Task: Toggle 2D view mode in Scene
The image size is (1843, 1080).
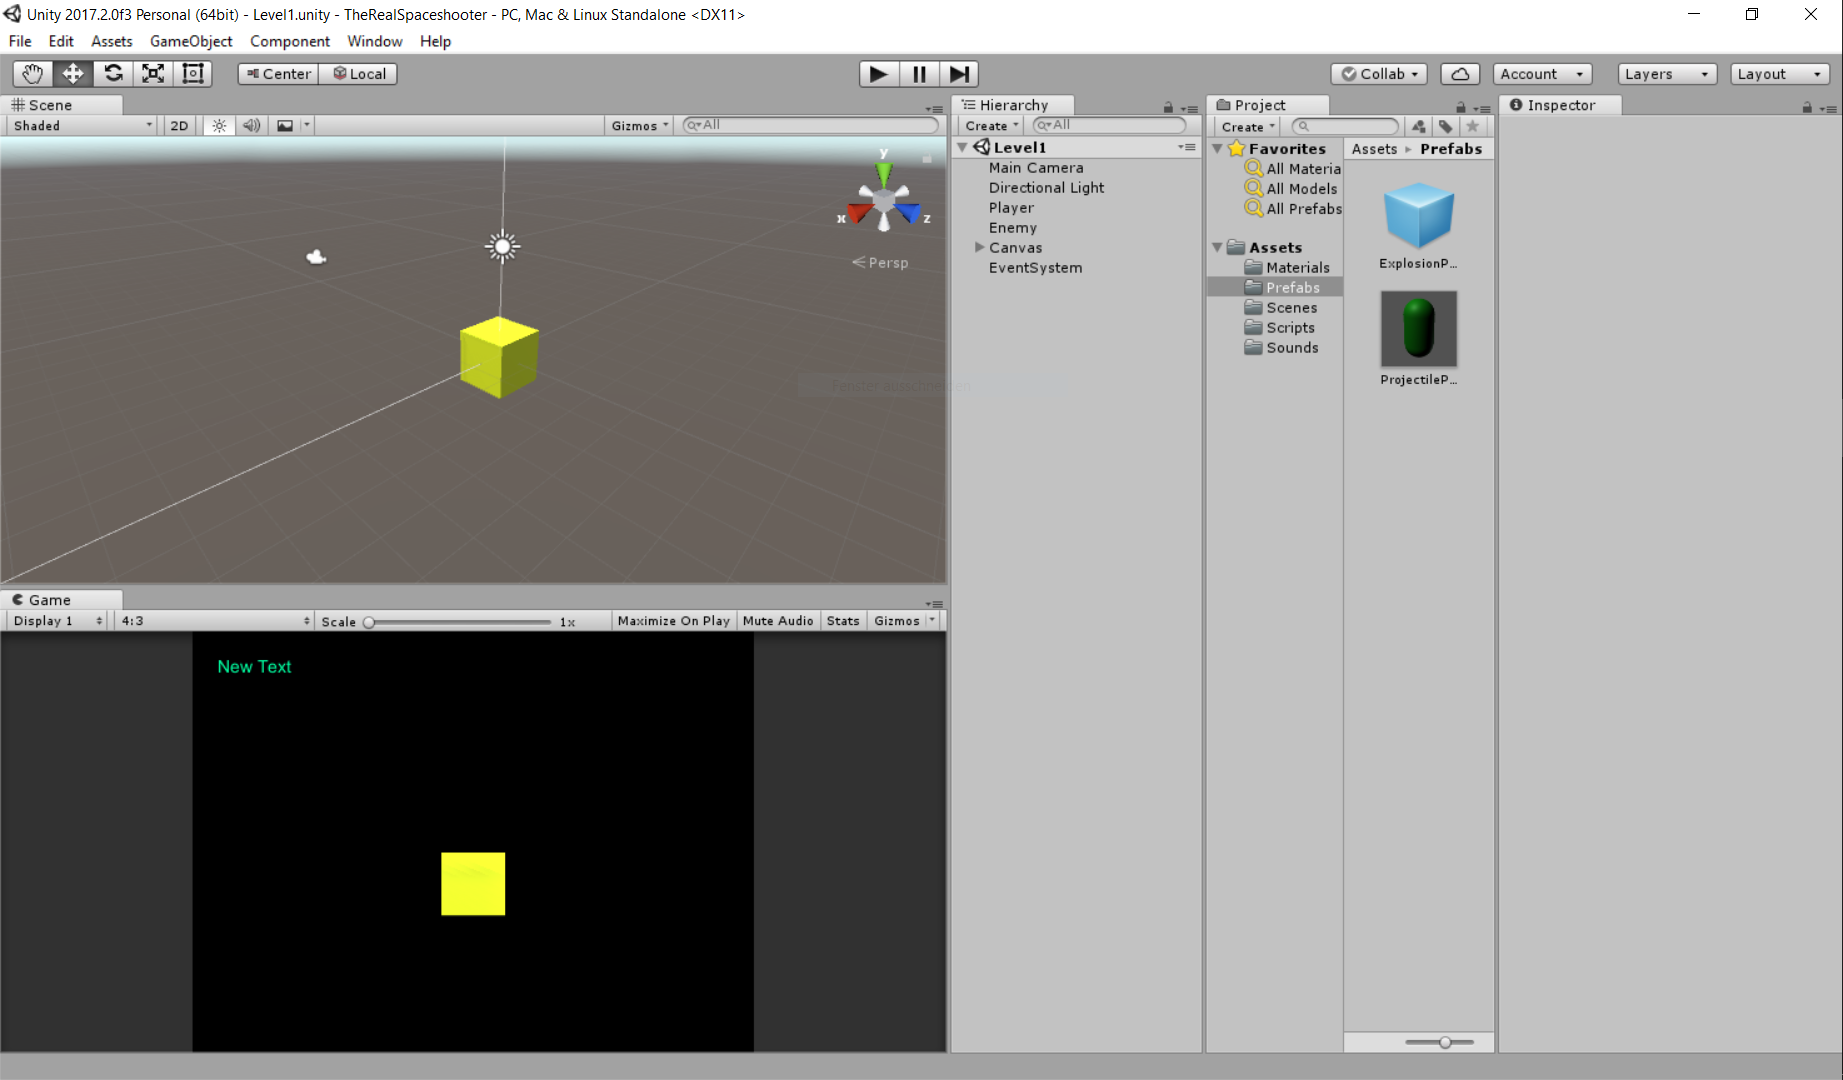Action: click(x=179, y=126)
